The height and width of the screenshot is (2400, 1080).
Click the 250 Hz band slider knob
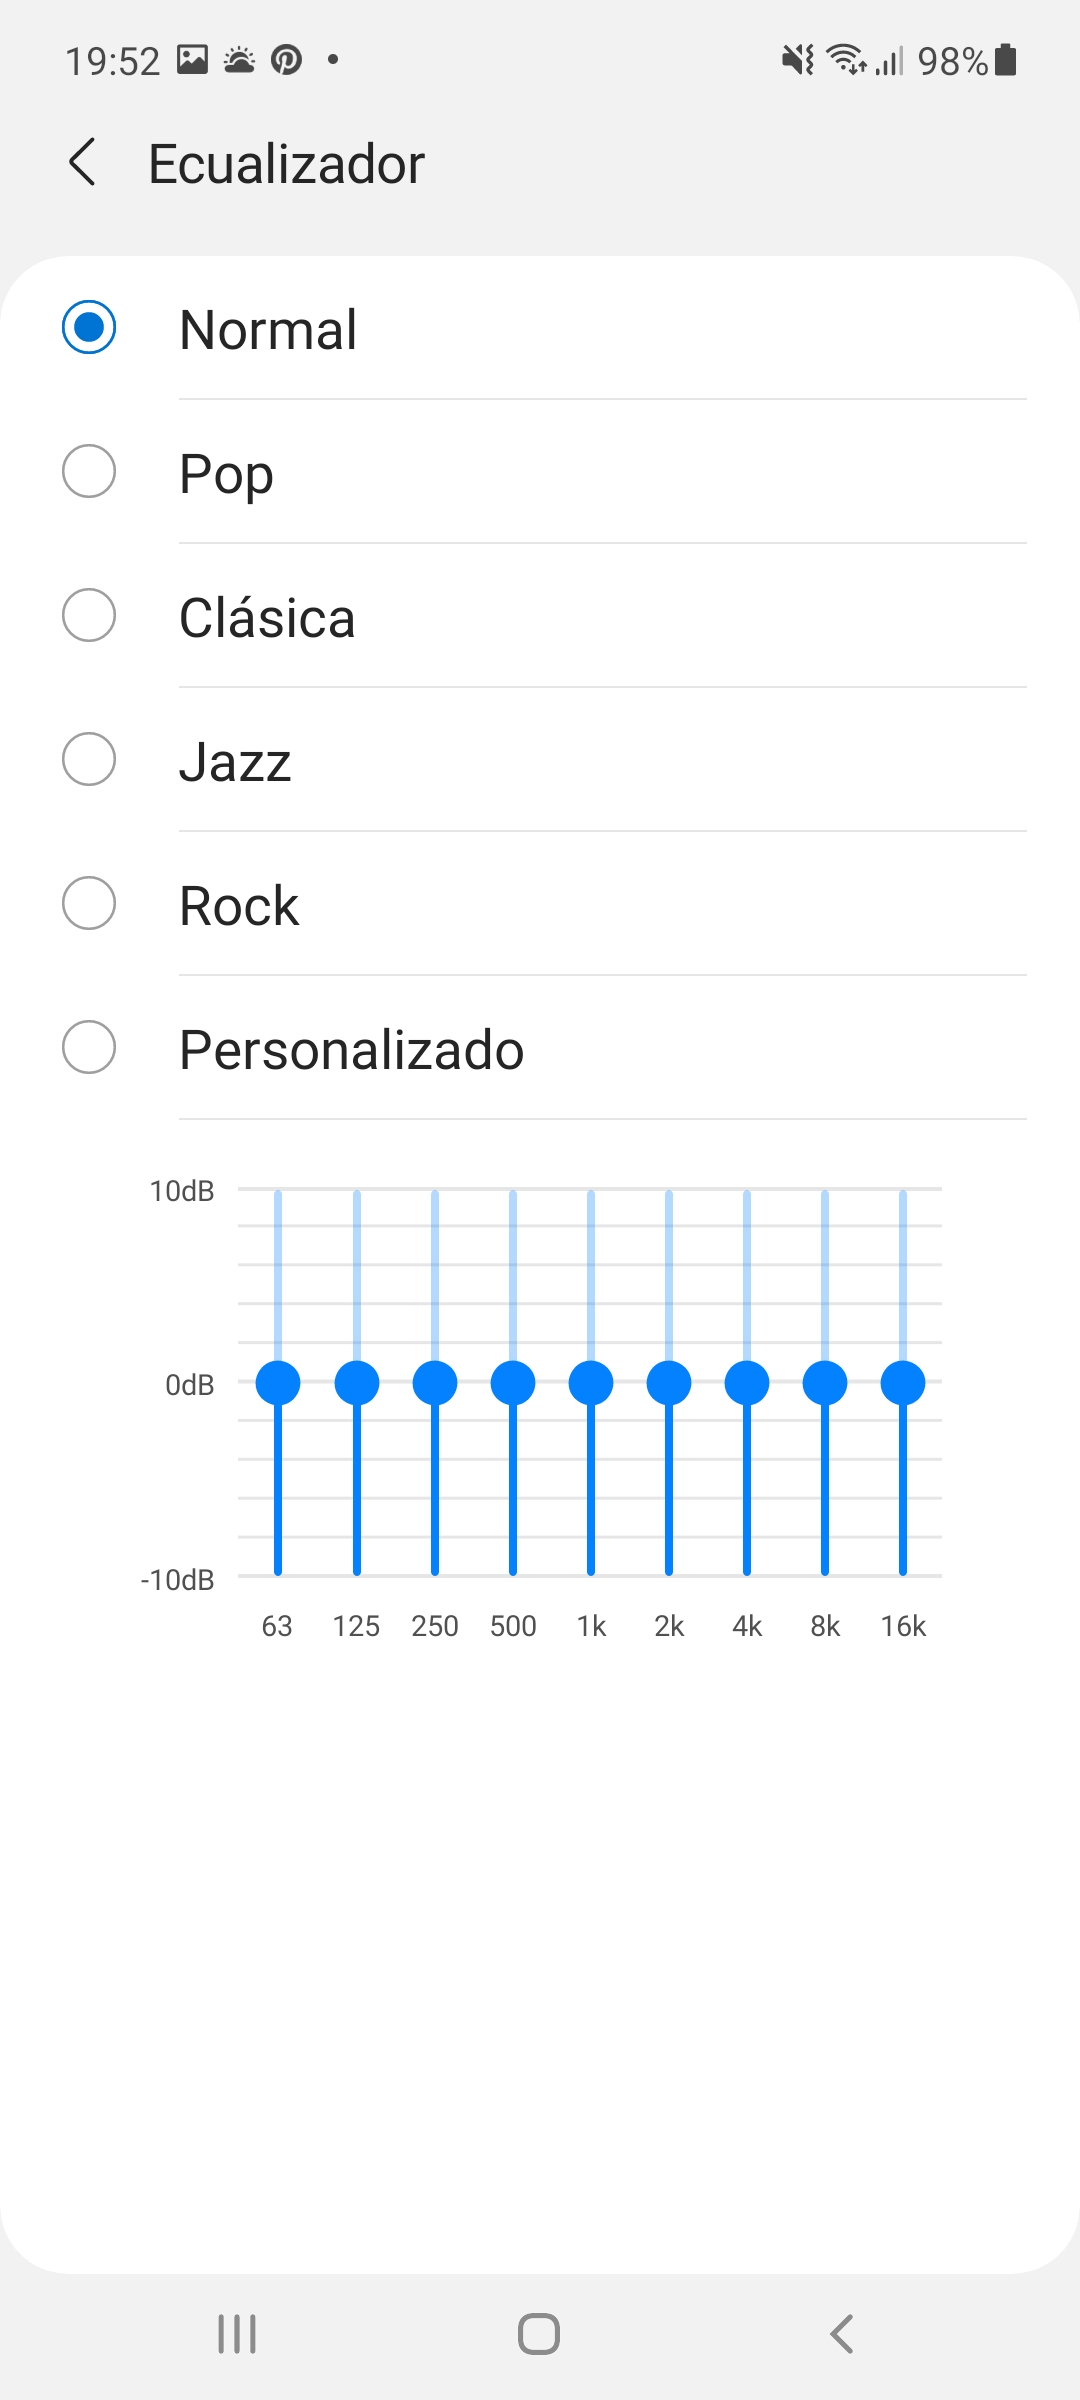click(x=435, y=1383)
